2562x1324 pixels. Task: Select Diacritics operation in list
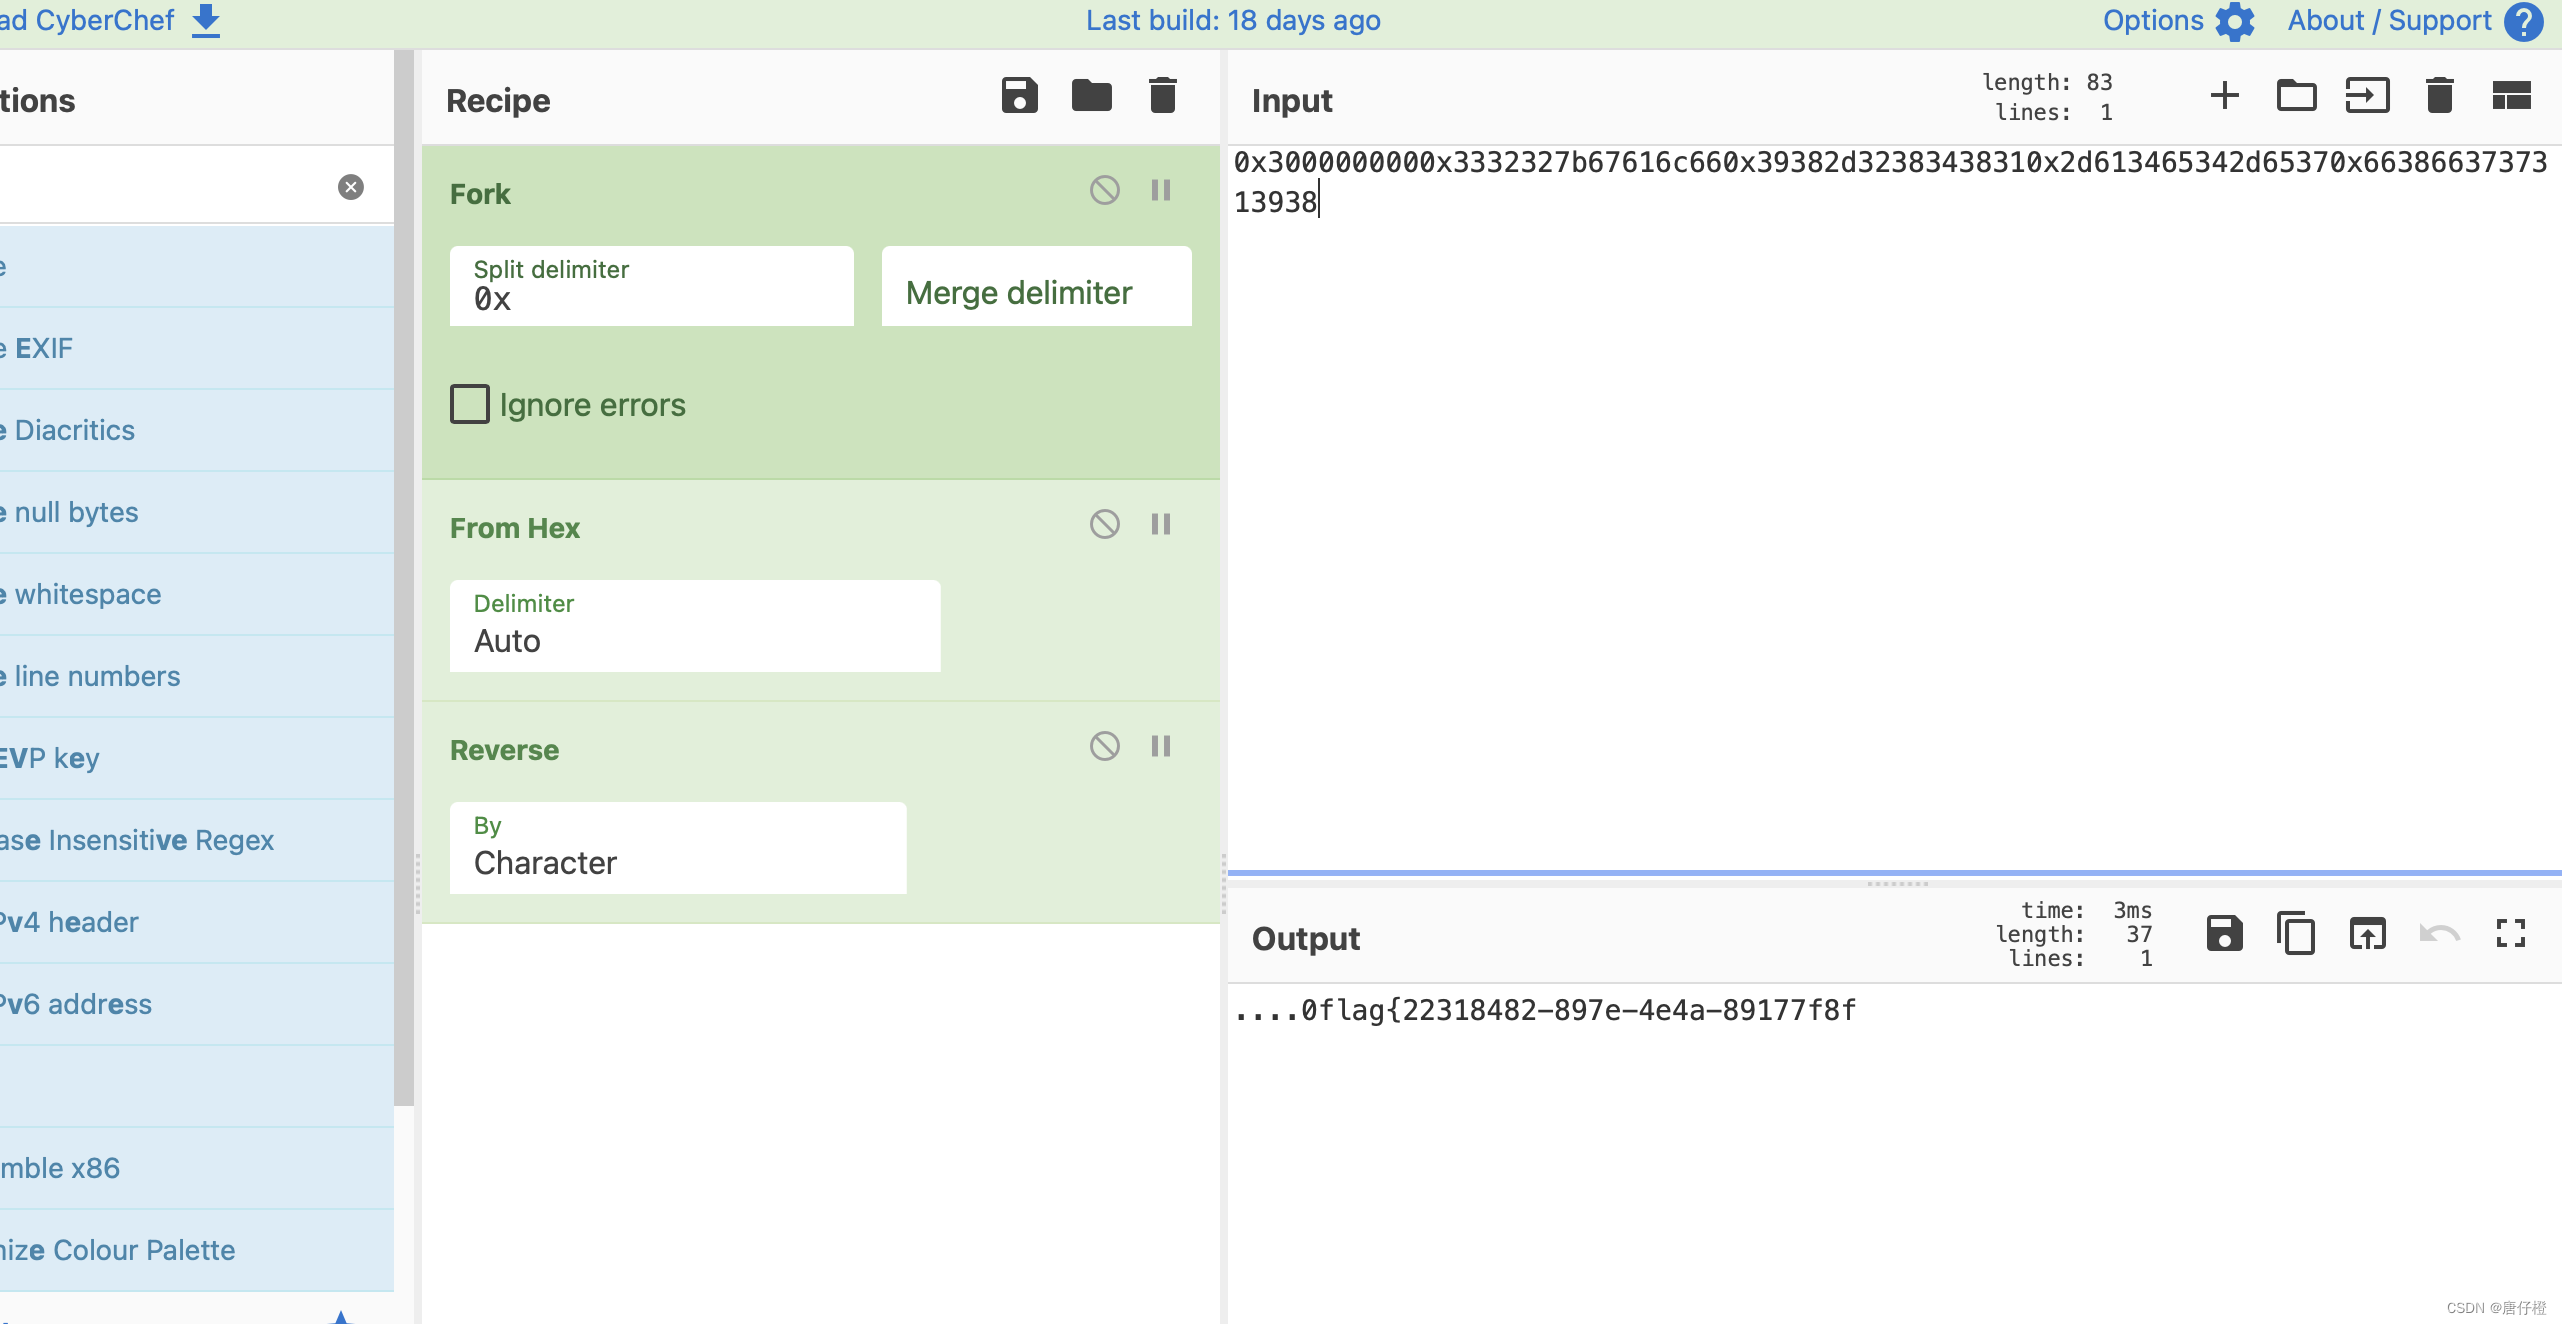(x=75, y=430)
